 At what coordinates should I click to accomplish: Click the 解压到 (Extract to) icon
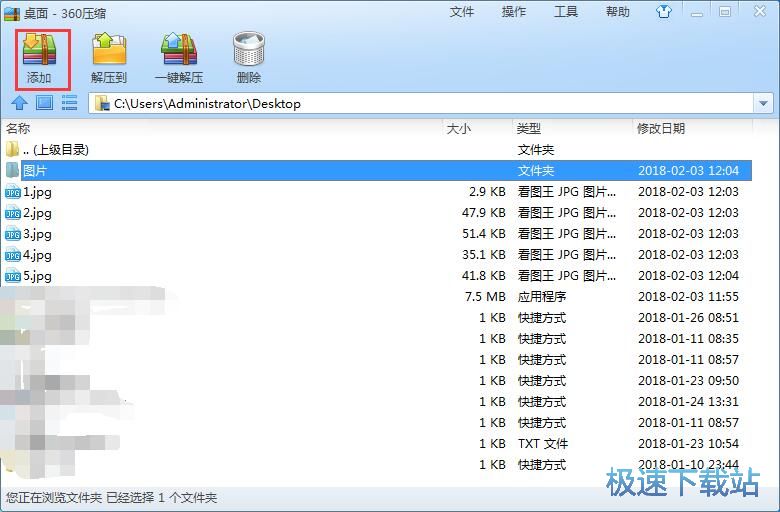click(x=109, y=49)
